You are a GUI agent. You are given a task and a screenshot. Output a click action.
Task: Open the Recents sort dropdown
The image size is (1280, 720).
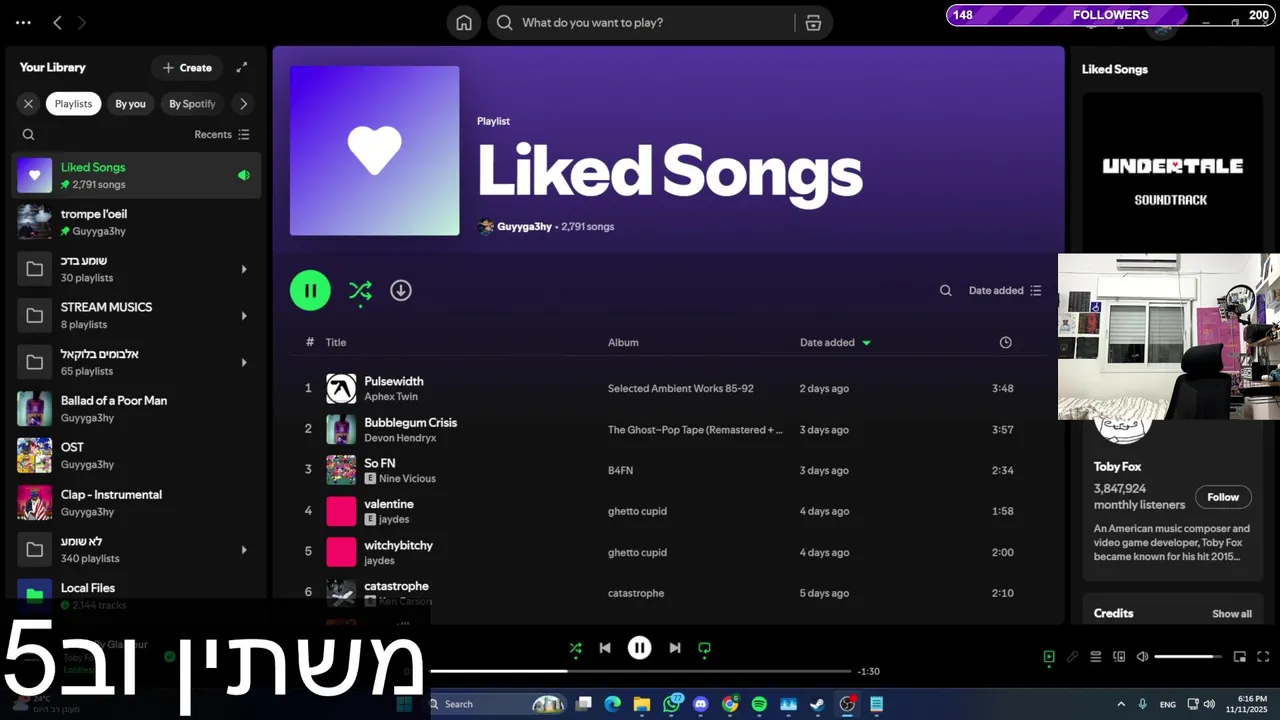coord(222,134)
